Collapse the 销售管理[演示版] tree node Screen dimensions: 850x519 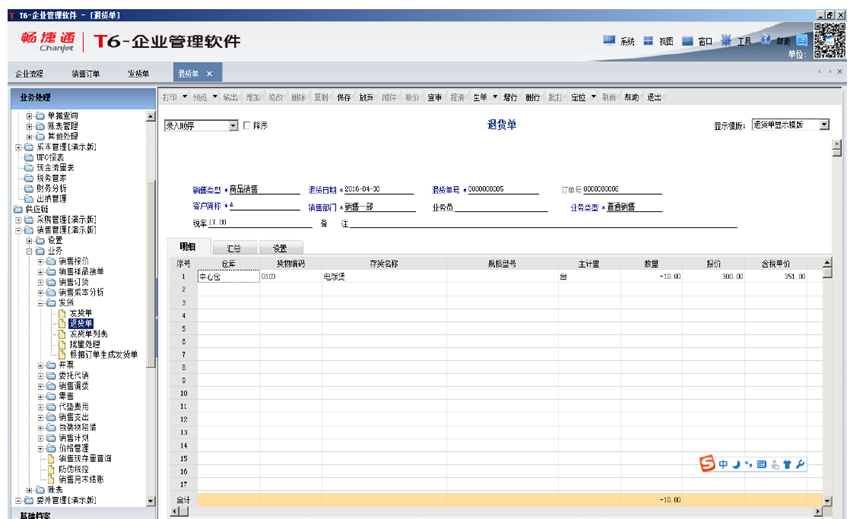click(18, 230)
